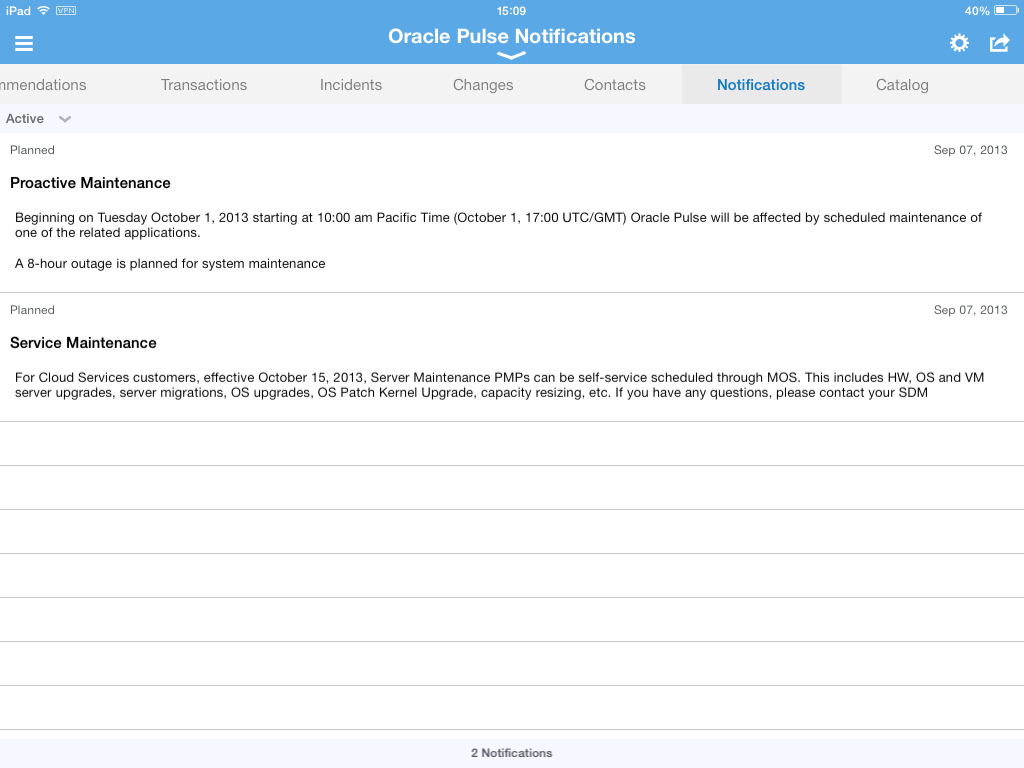Switch to the Contacts tab
The height and width of the screenshot is (768, 1024).
pyautogui.click(x=615, y=85)
